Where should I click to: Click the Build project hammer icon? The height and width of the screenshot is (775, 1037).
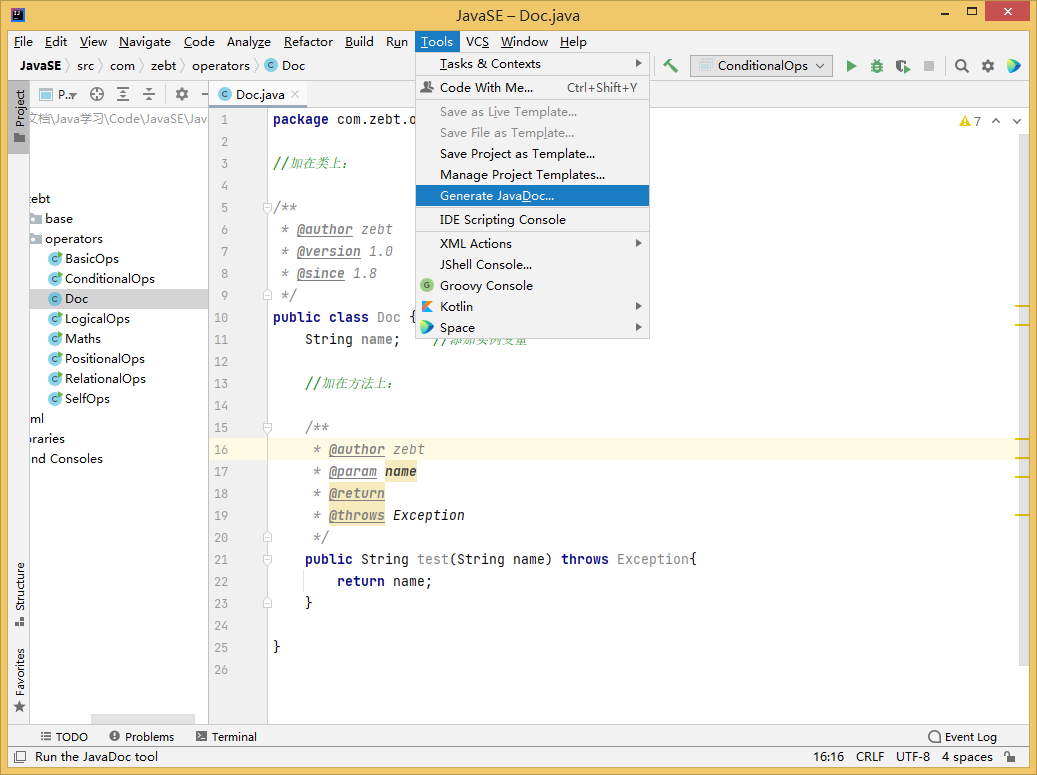[x=670, y=66]
